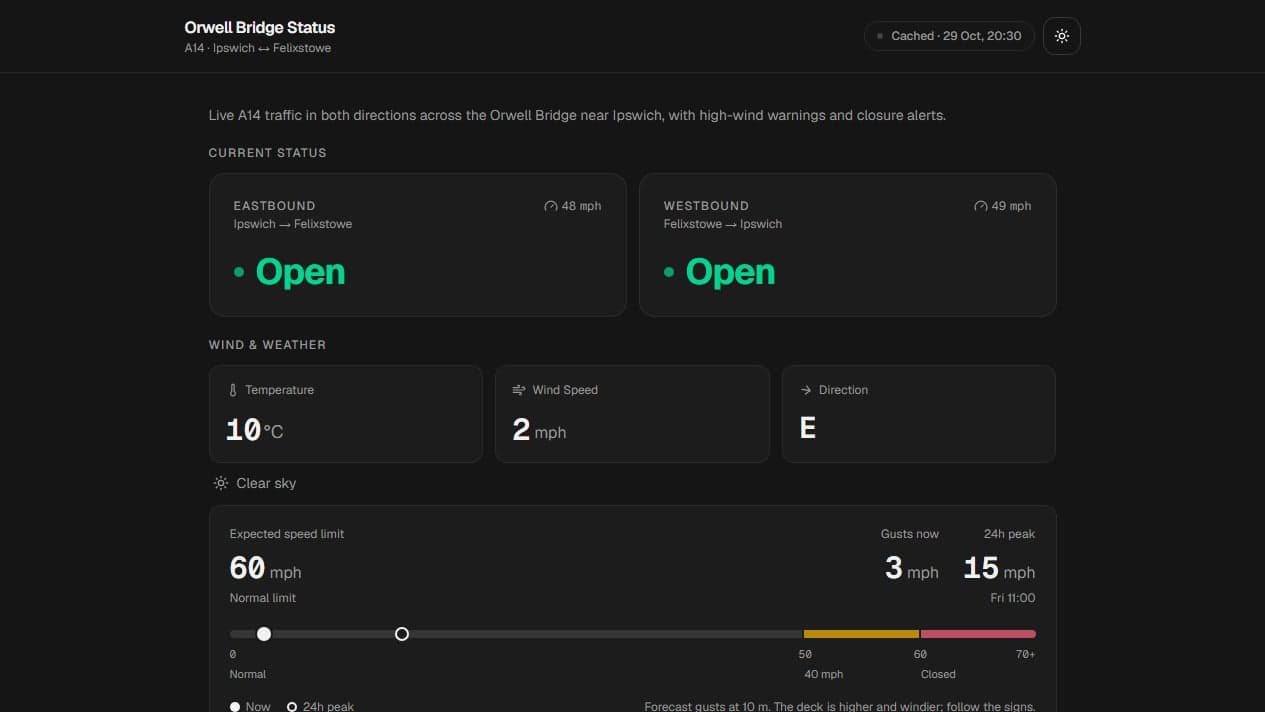
Task: Click the 70+ scale label
Action: (1025, 654)
